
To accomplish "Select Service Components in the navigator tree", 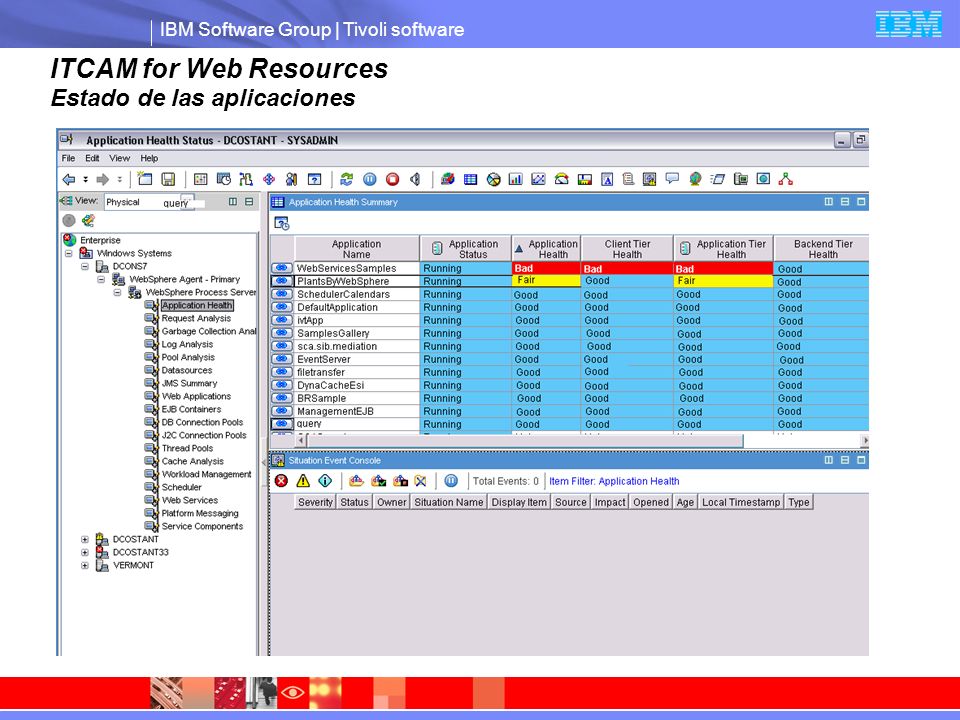I will pyautogui.click(x=202, y=527).
